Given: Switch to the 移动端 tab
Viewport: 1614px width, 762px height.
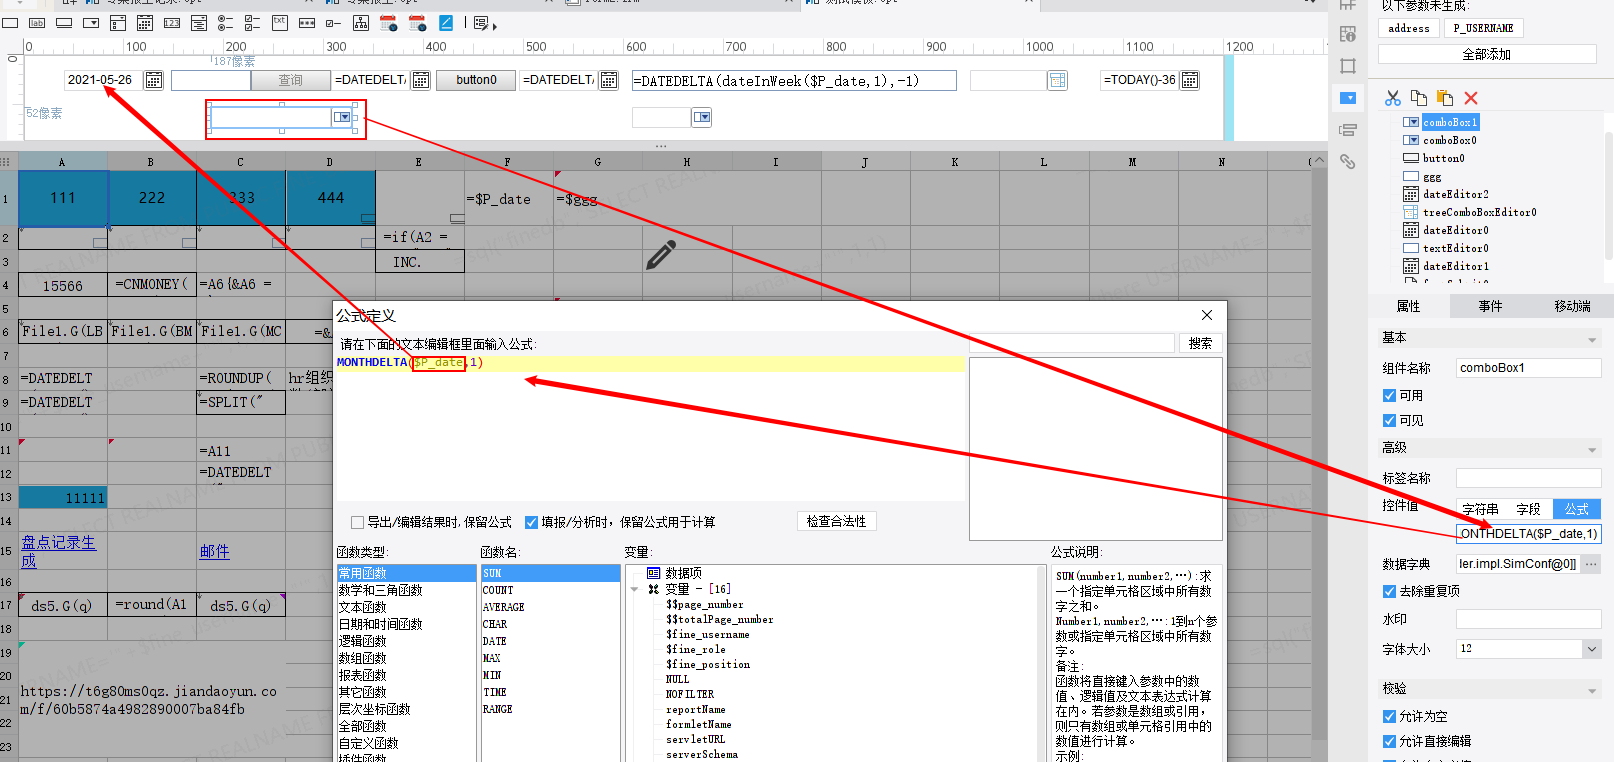Looking at the screenshot, I should pos(1572,306).
